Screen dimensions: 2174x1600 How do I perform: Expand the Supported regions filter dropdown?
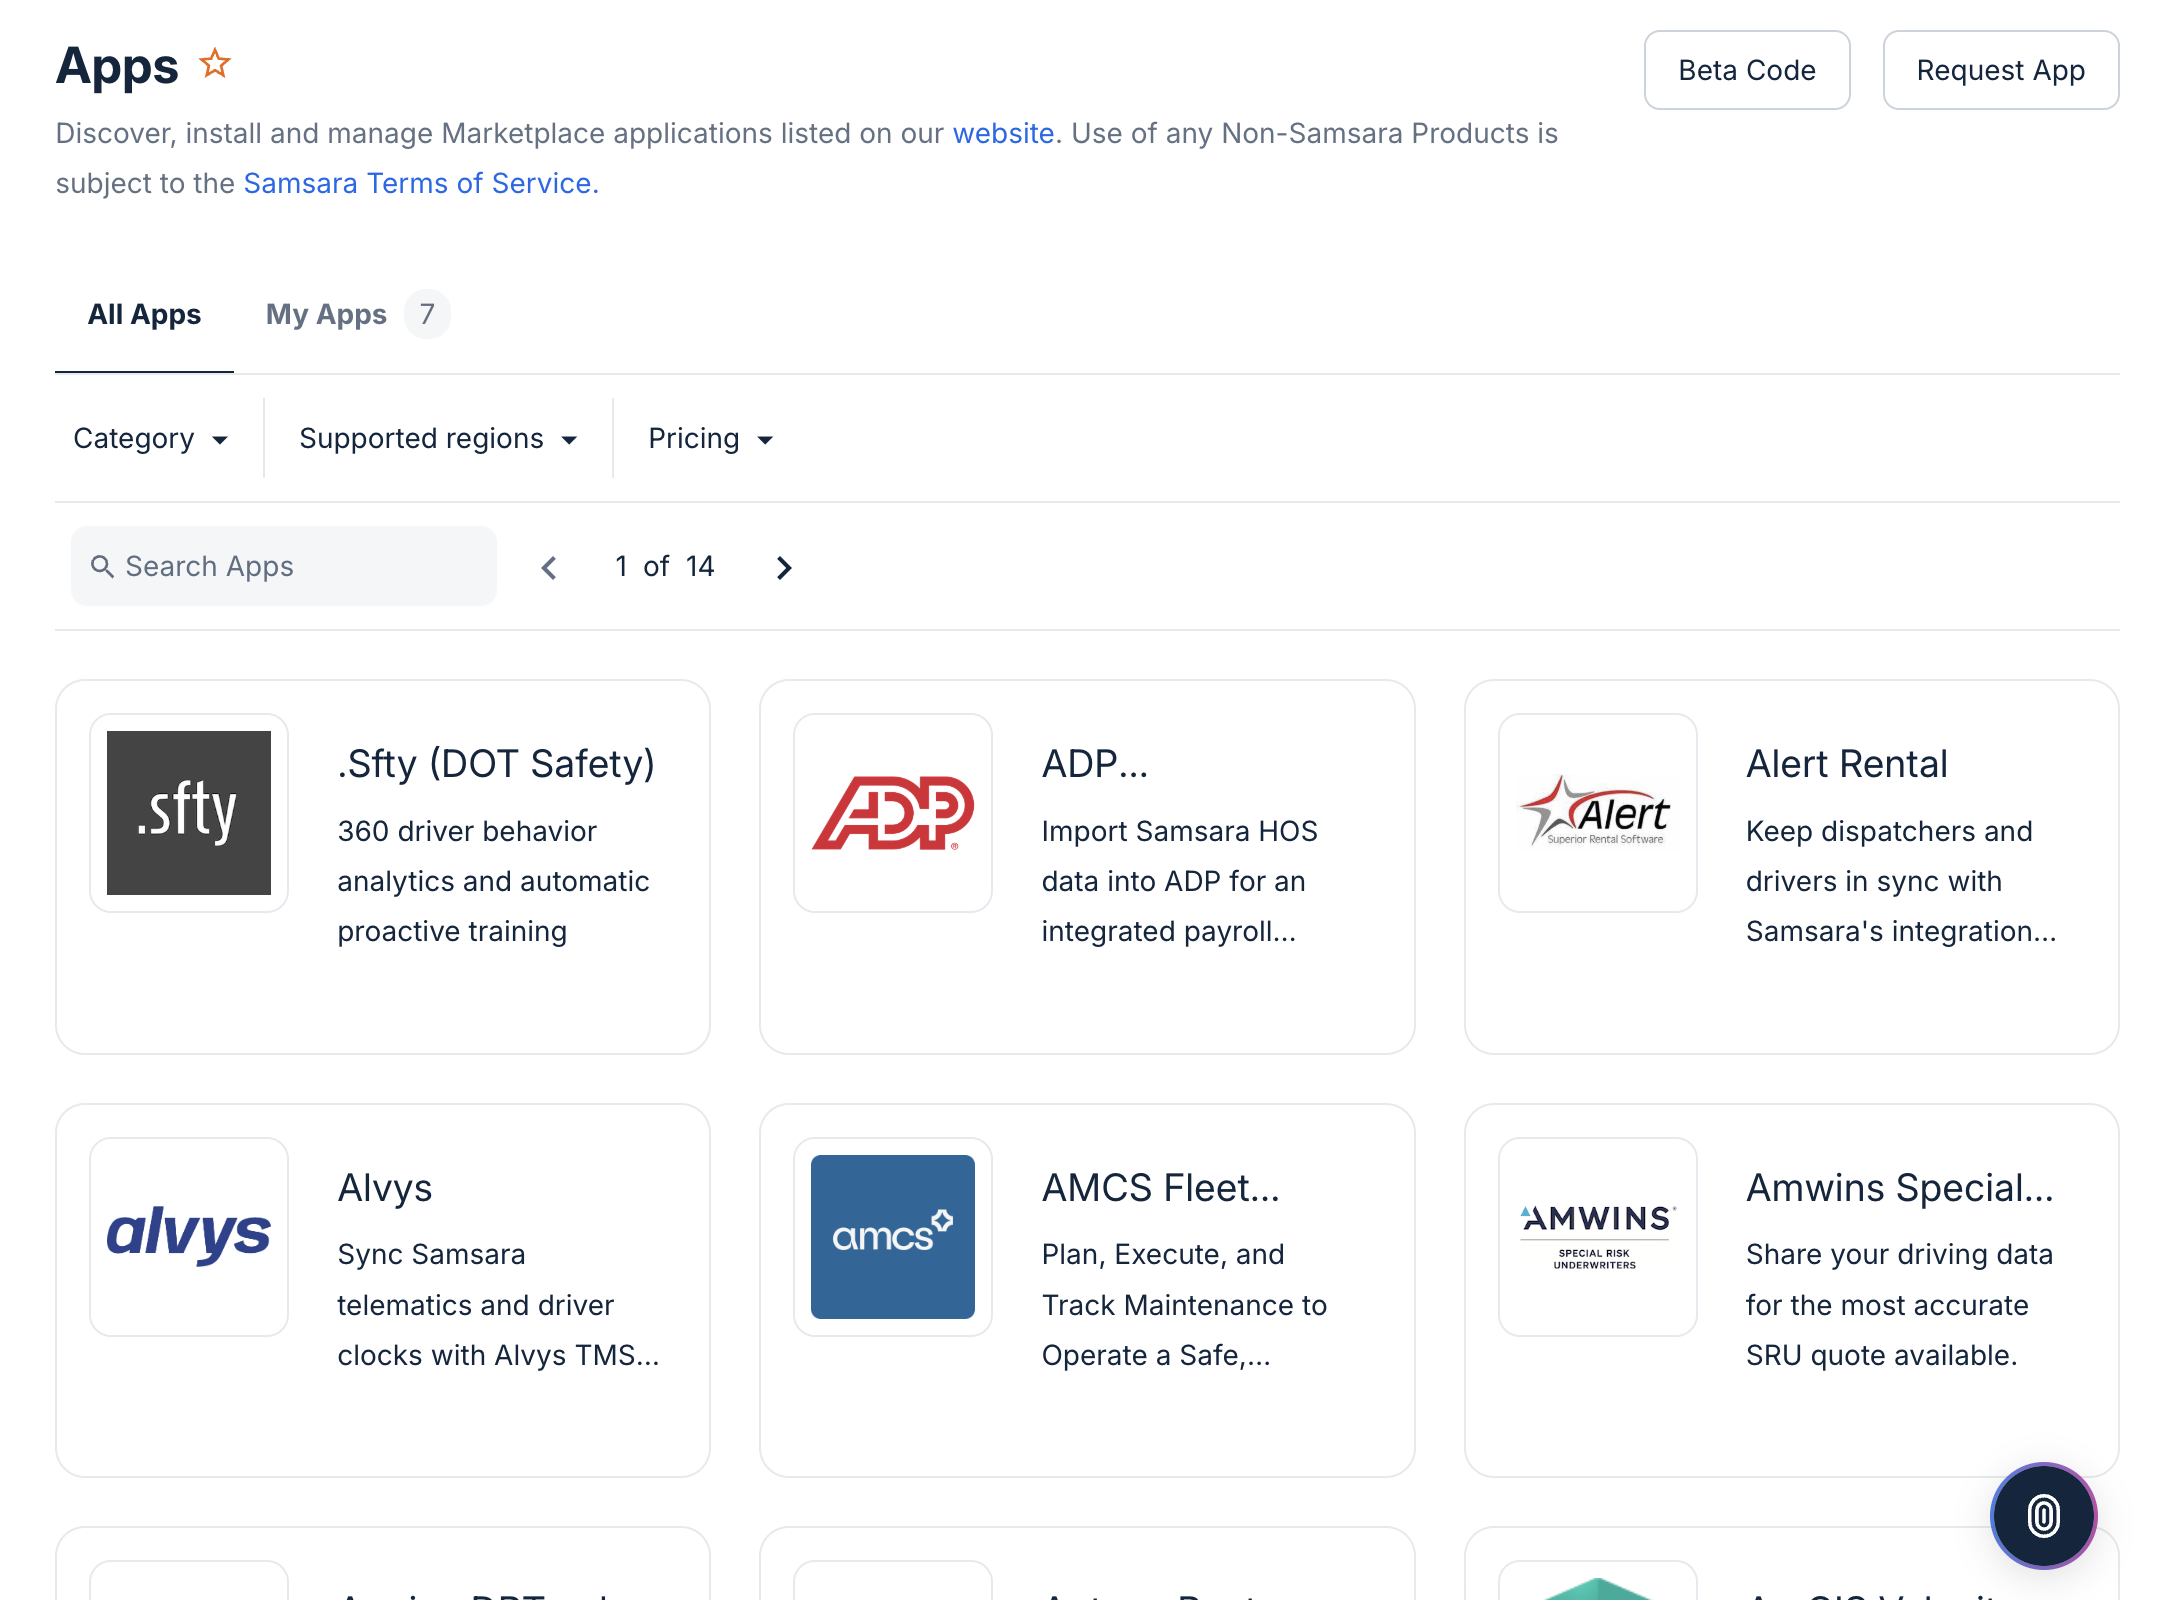pyautogui.click(x=438, y=438)
